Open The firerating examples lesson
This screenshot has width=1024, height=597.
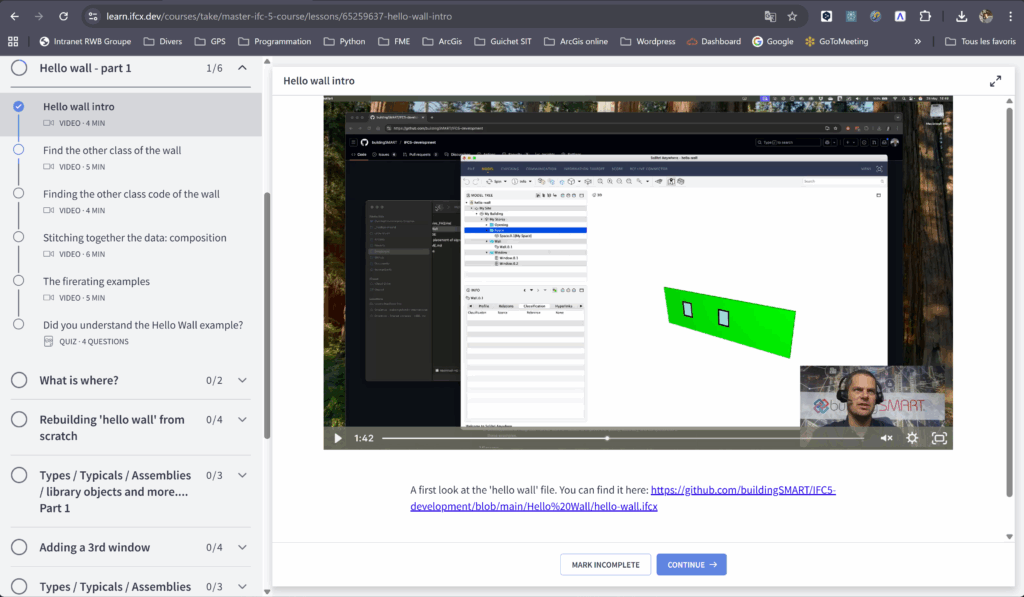pyautogui.click(x=96, y=282)
